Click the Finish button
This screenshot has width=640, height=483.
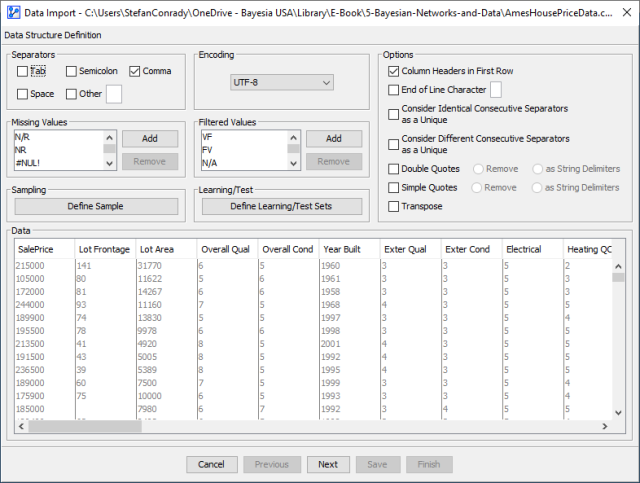(429, 465)
